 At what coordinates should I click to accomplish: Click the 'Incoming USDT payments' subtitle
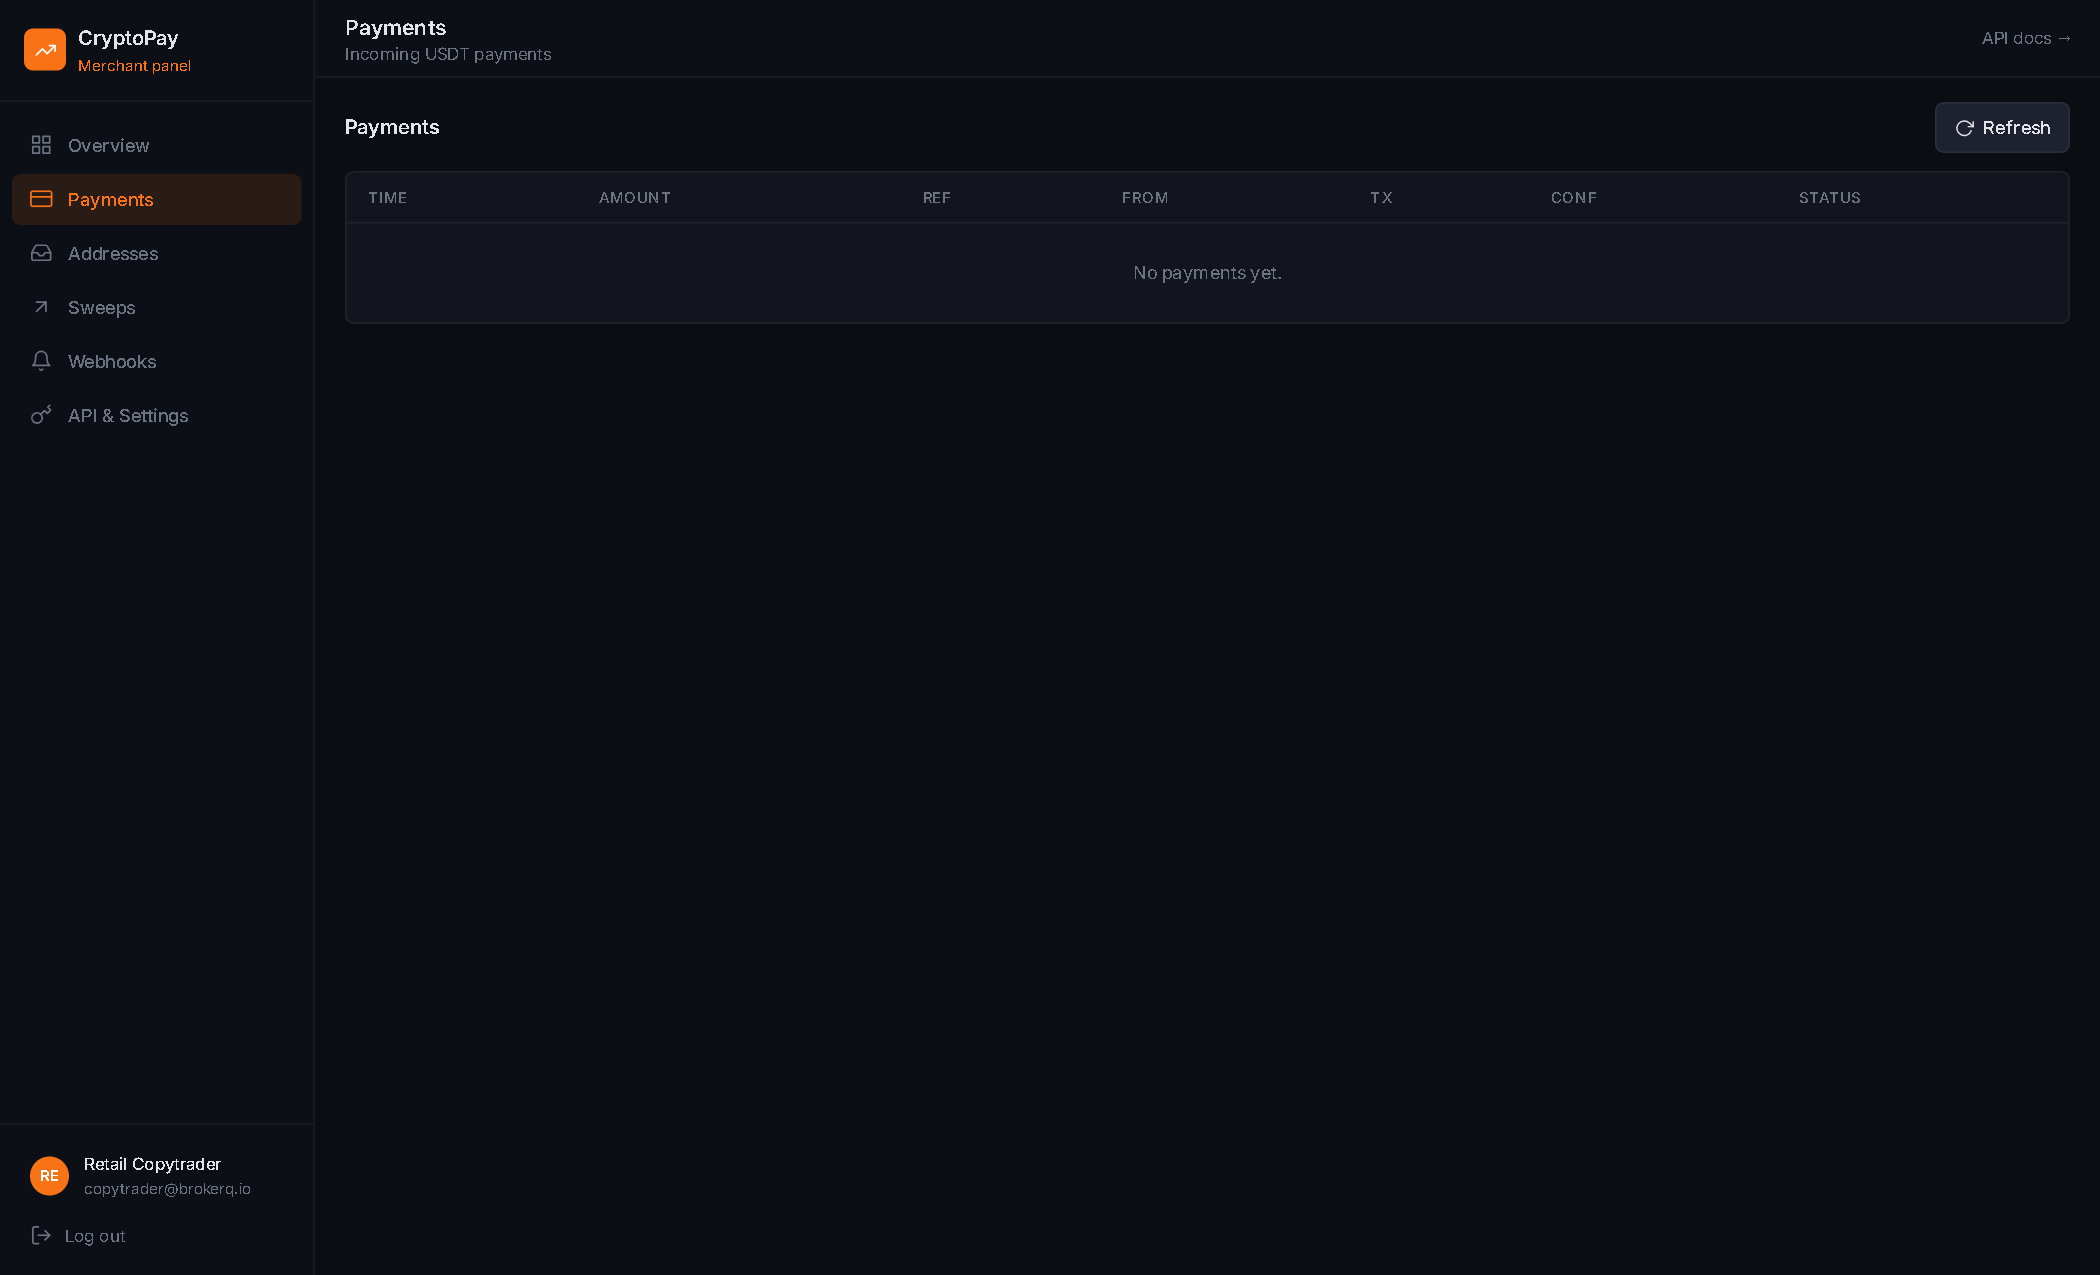(x=448, y=54)
